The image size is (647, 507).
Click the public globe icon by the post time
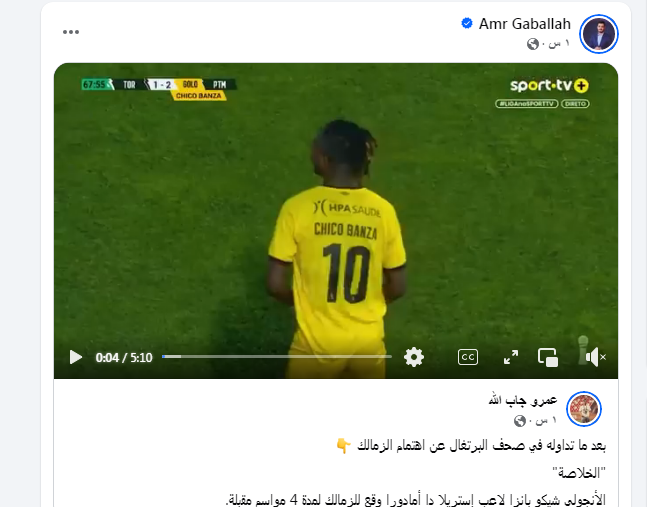(533, 44)
